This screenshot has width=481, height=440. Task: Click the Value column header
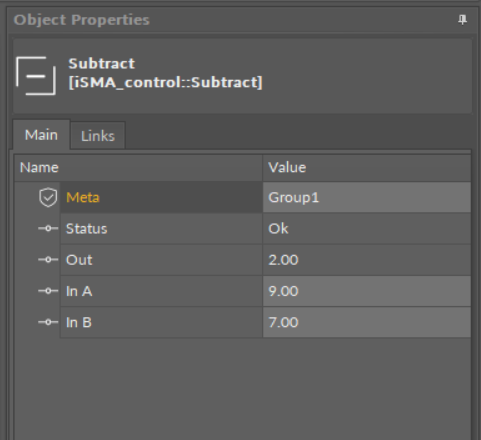click(x=367, y=168)
